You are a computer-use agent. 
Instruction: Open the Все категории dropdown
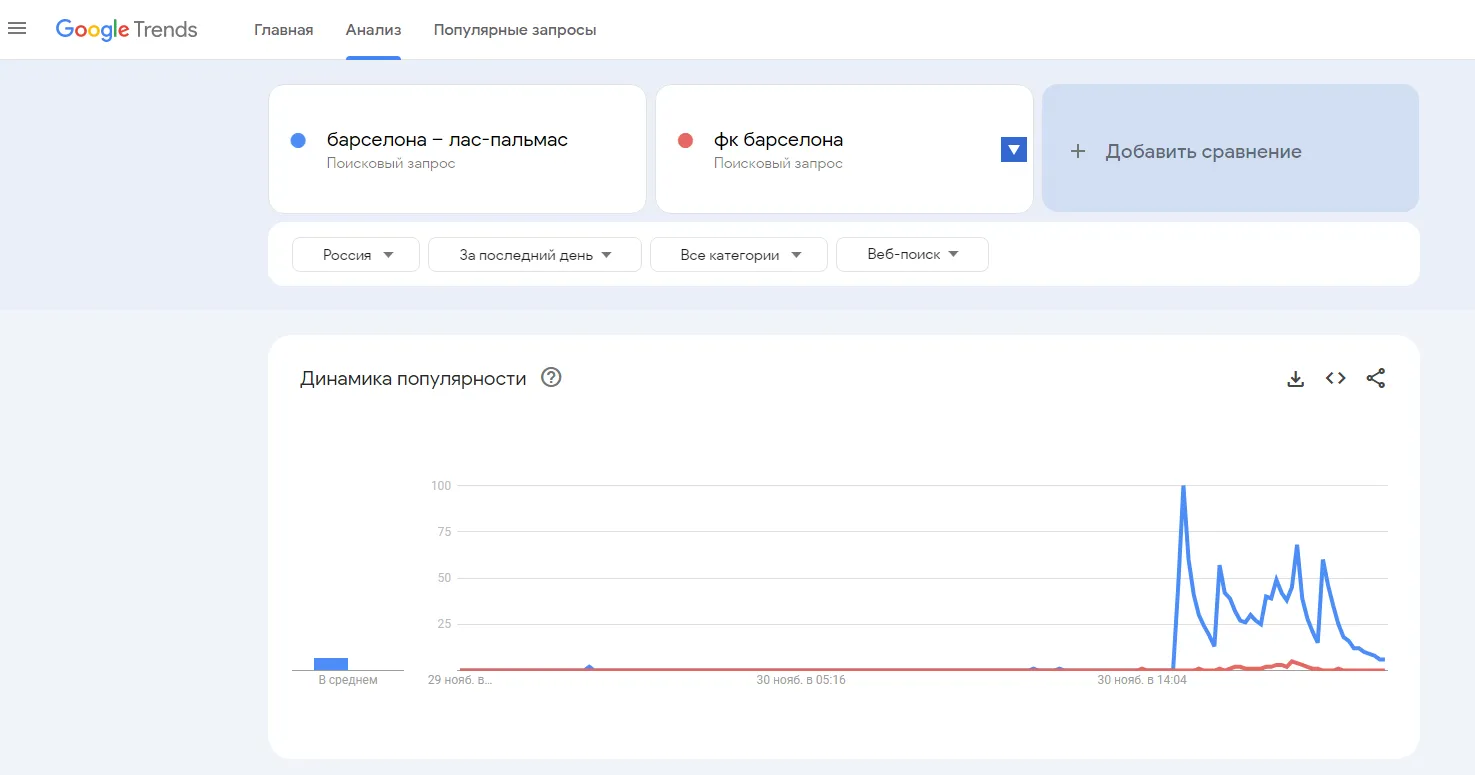click(739, 255)
